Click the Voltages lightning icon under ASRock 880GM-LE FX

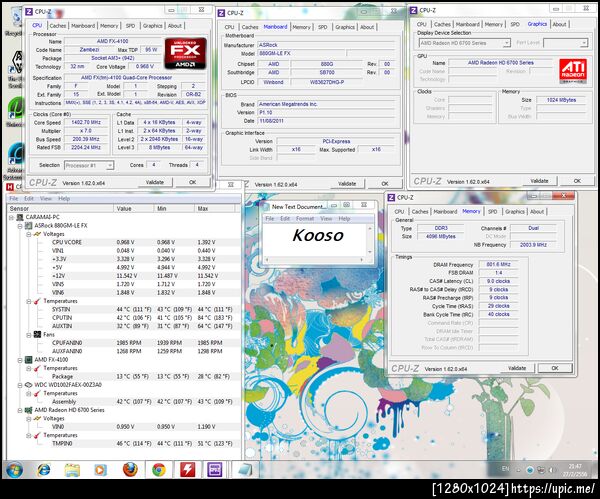coord(37,234)
